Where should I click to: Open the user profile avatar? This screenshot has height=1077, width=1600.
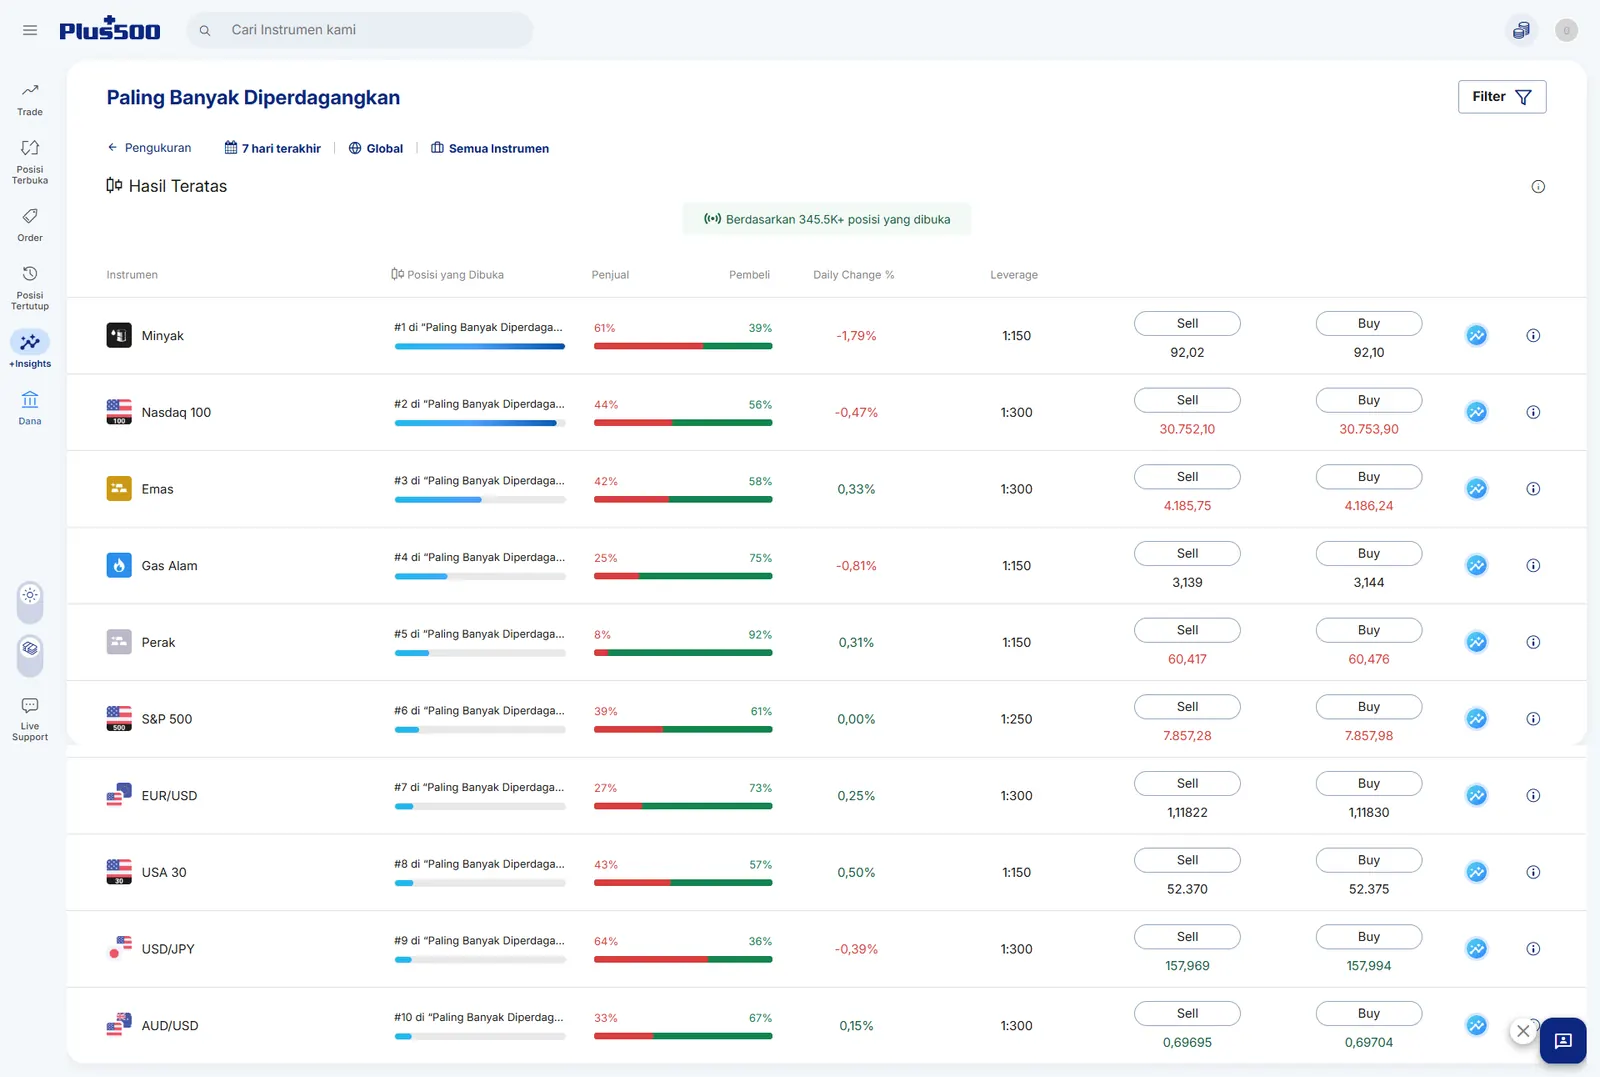click(x=1567, y=30)
